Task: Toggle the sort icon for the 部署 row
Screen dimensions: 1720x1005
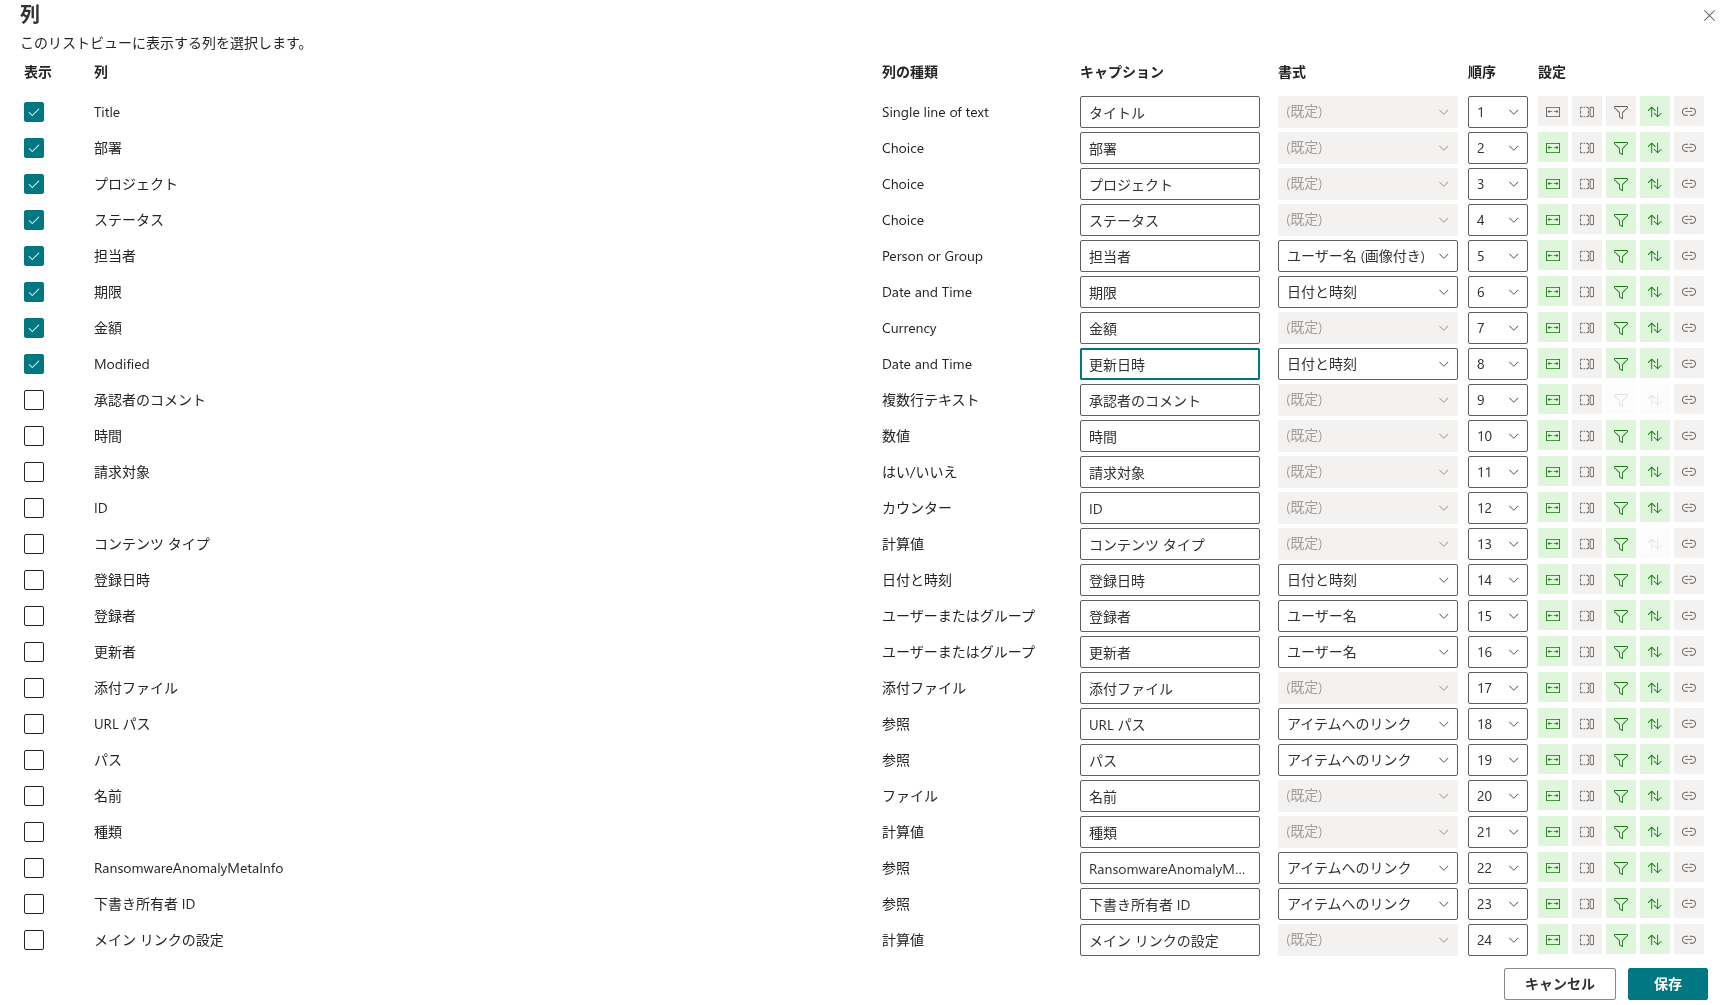Action: [x=1655, y=148]
